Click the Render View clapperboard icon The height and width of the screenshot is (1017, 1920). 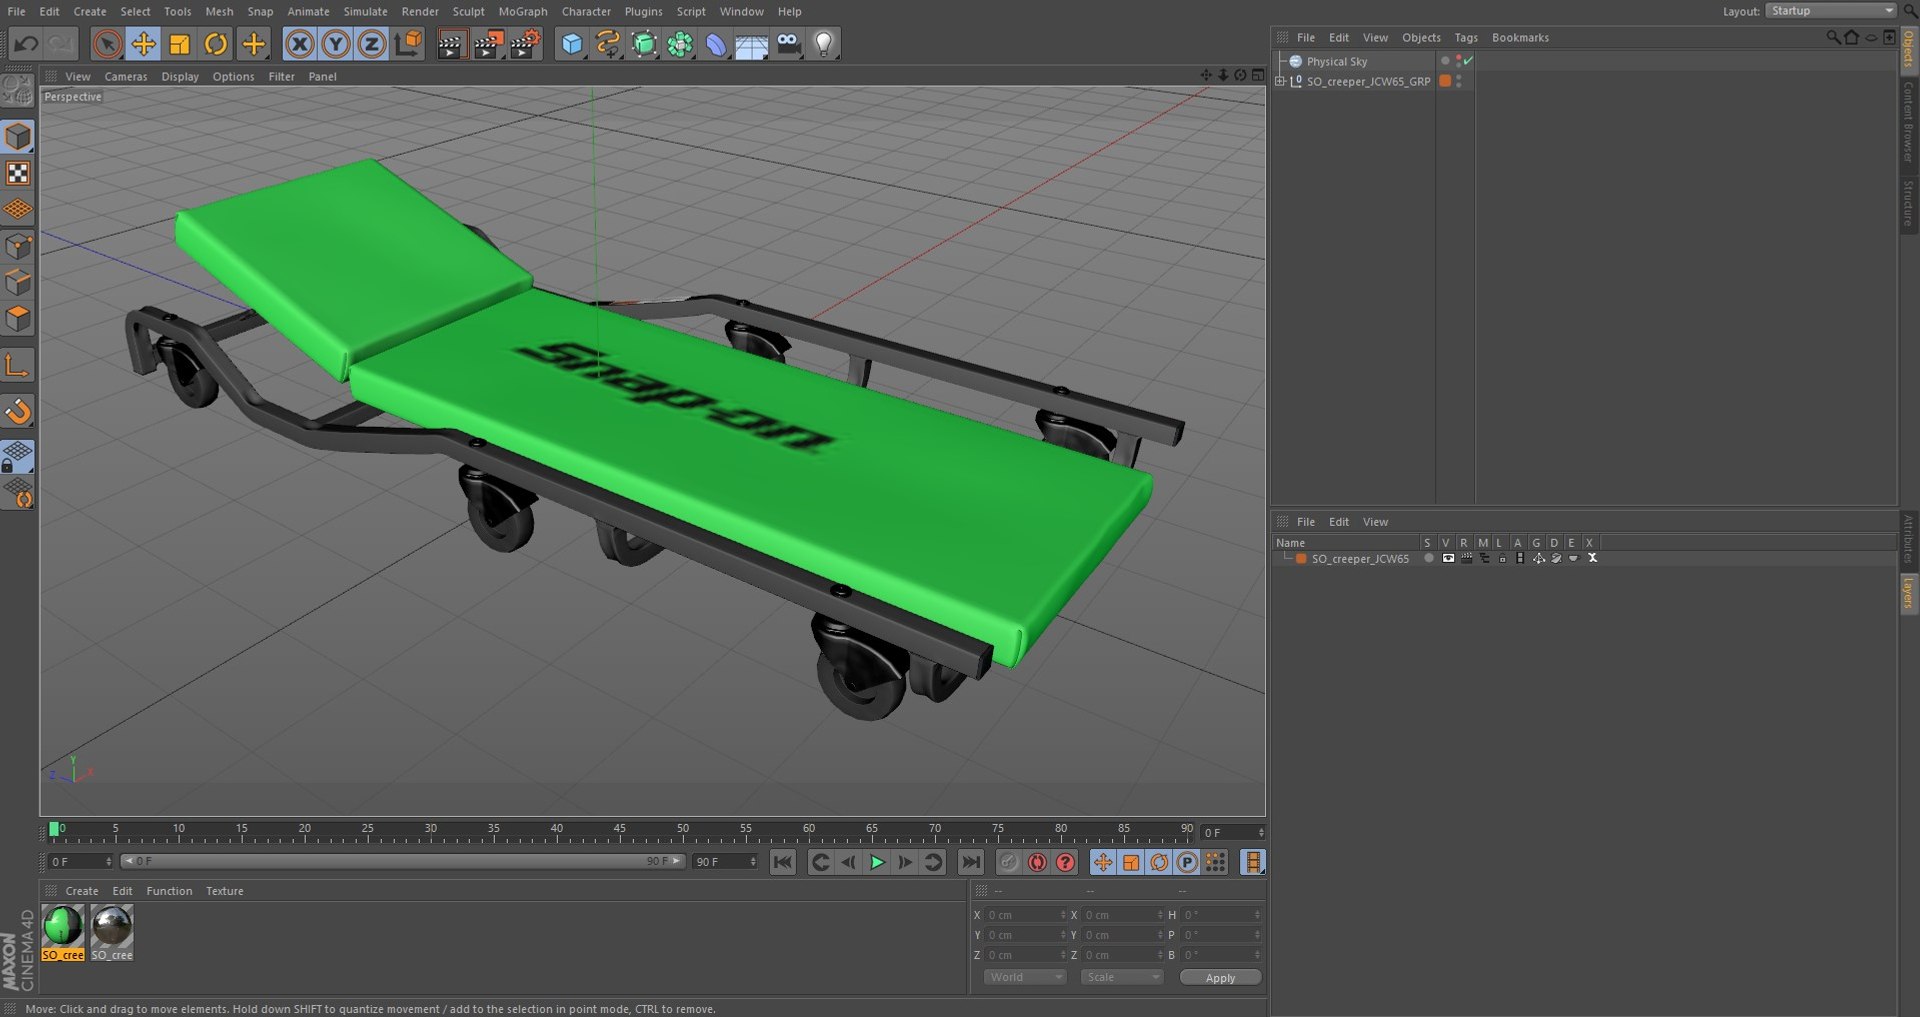[x=451, y=44]
